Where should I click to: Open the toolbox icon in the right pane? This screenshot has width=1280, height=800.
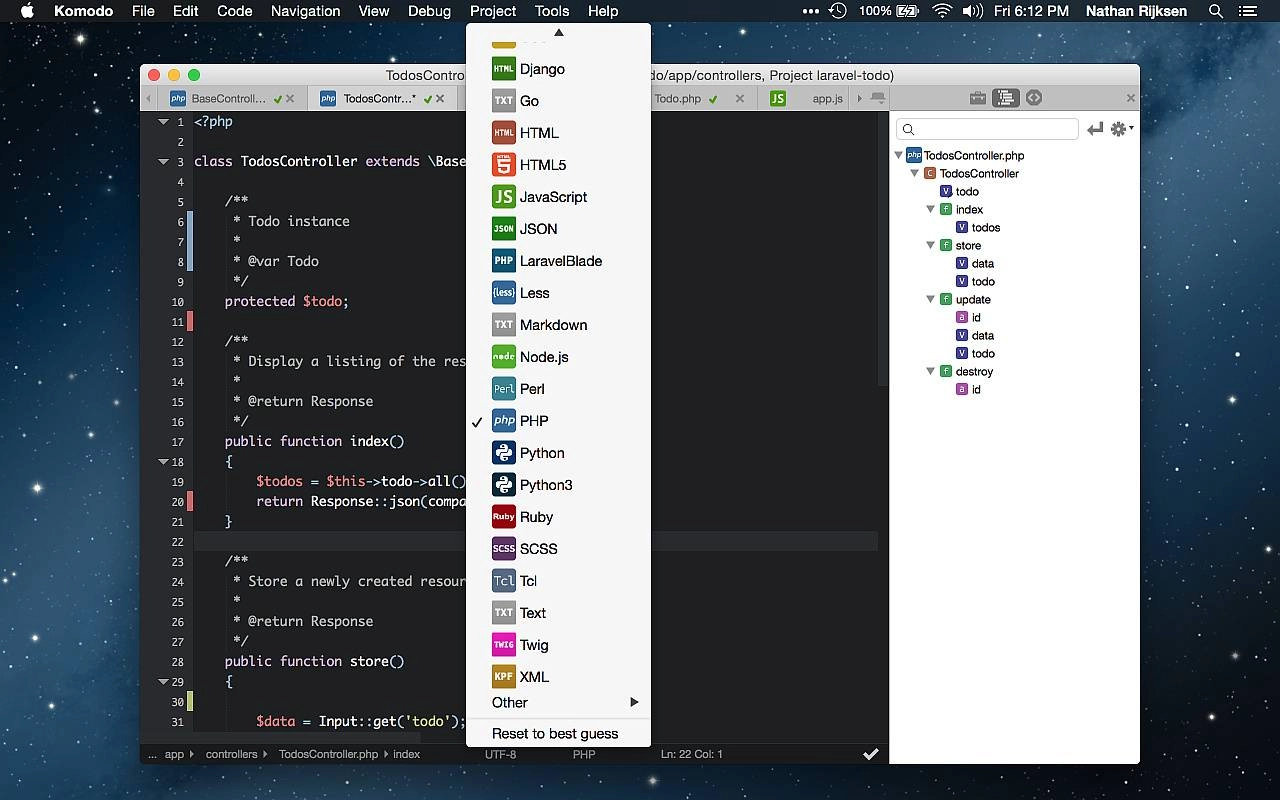point(978,98)
